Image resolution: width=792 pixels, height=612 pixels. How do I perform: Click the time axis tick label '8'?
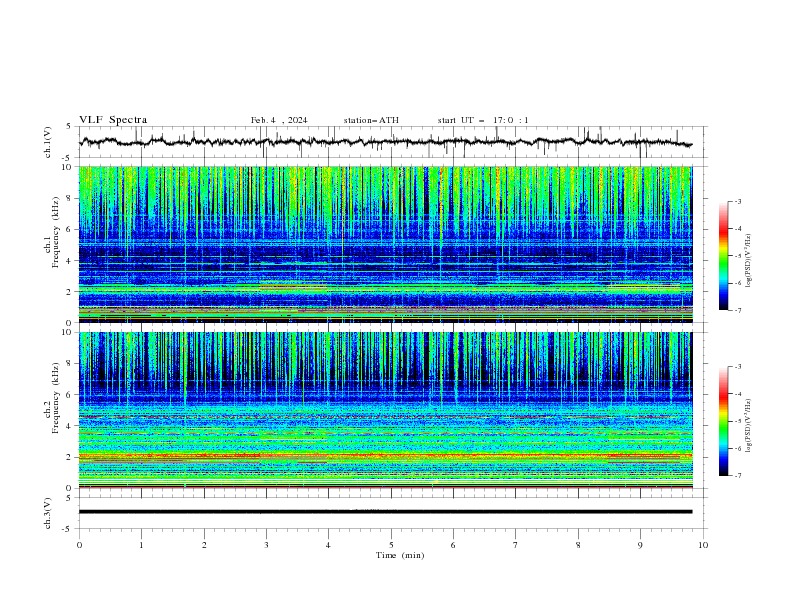click(x=578, y=545)
